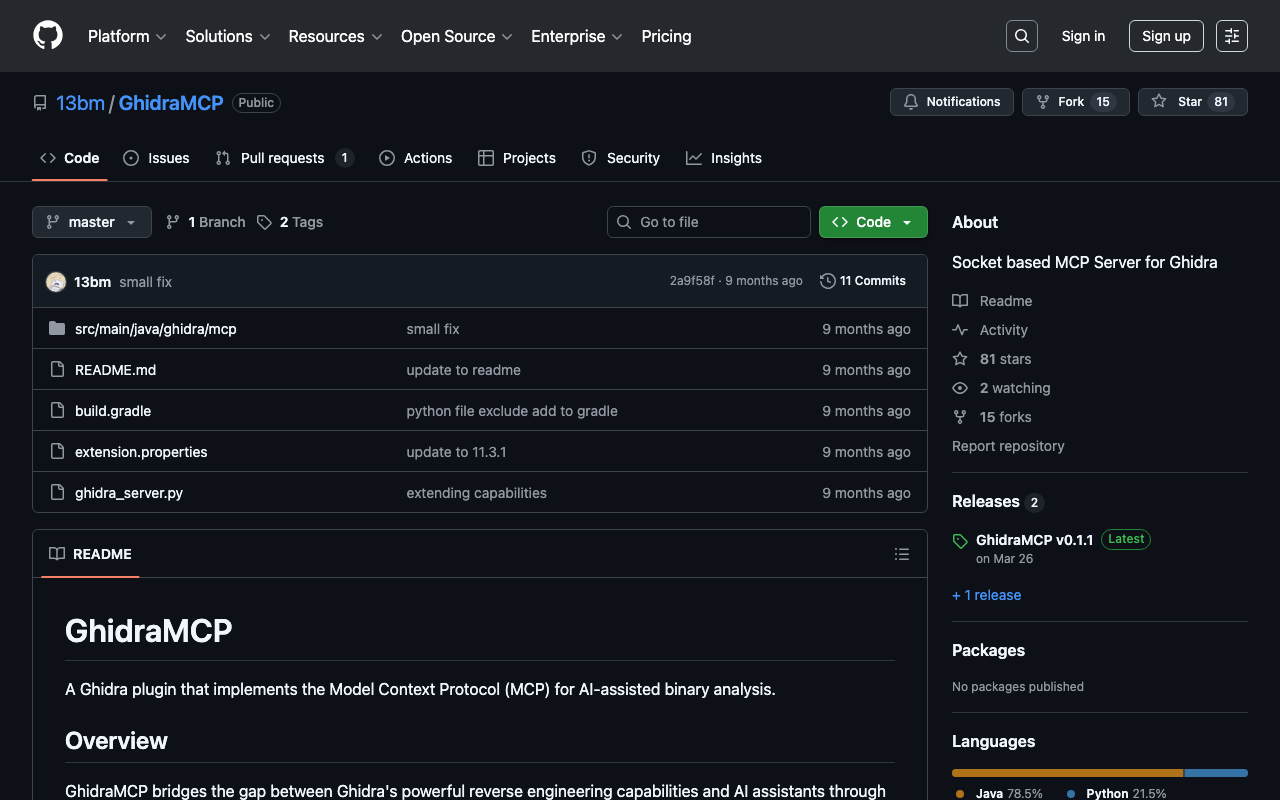Click the 13bm author avatar

pos(56,282)
